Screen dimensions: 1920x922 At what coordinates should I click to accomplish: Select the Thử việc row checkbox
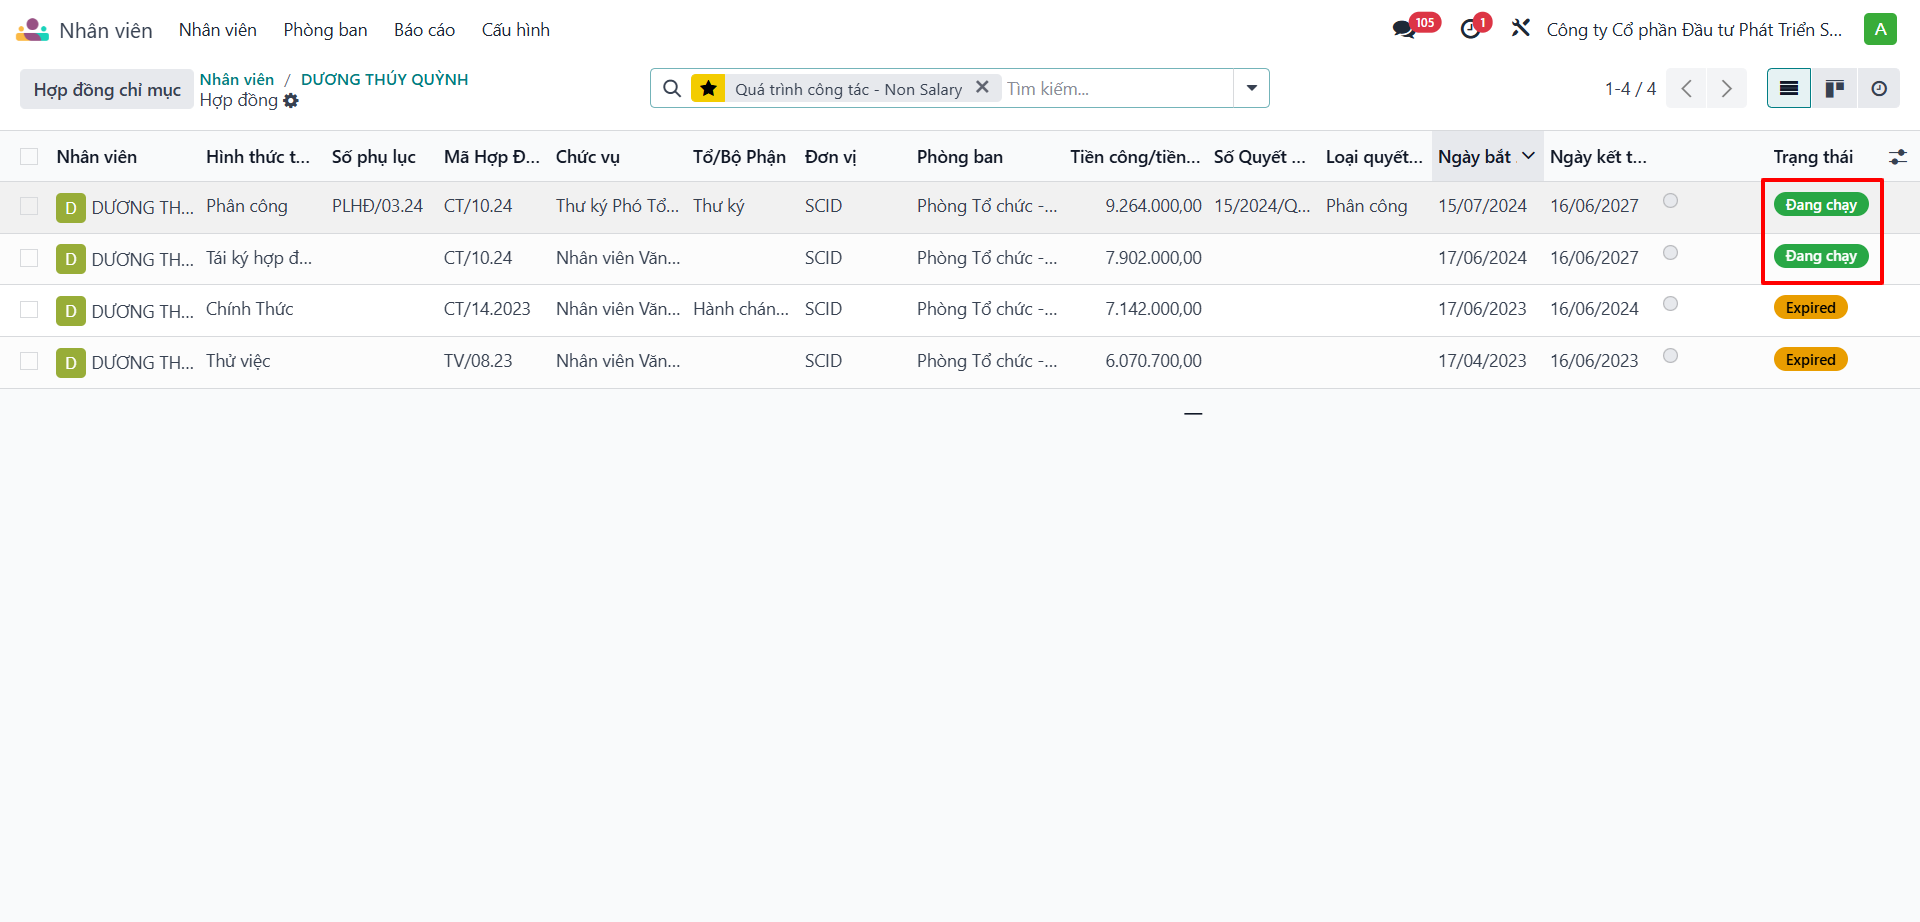(x=29, y=362)
